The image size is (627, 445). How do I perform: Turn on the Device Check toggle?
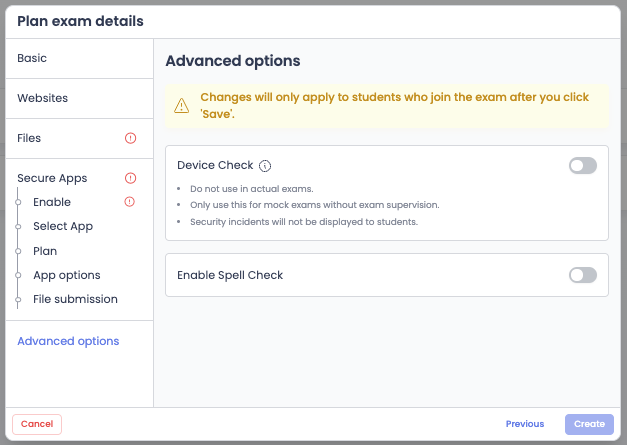click(x=583, y=166)
